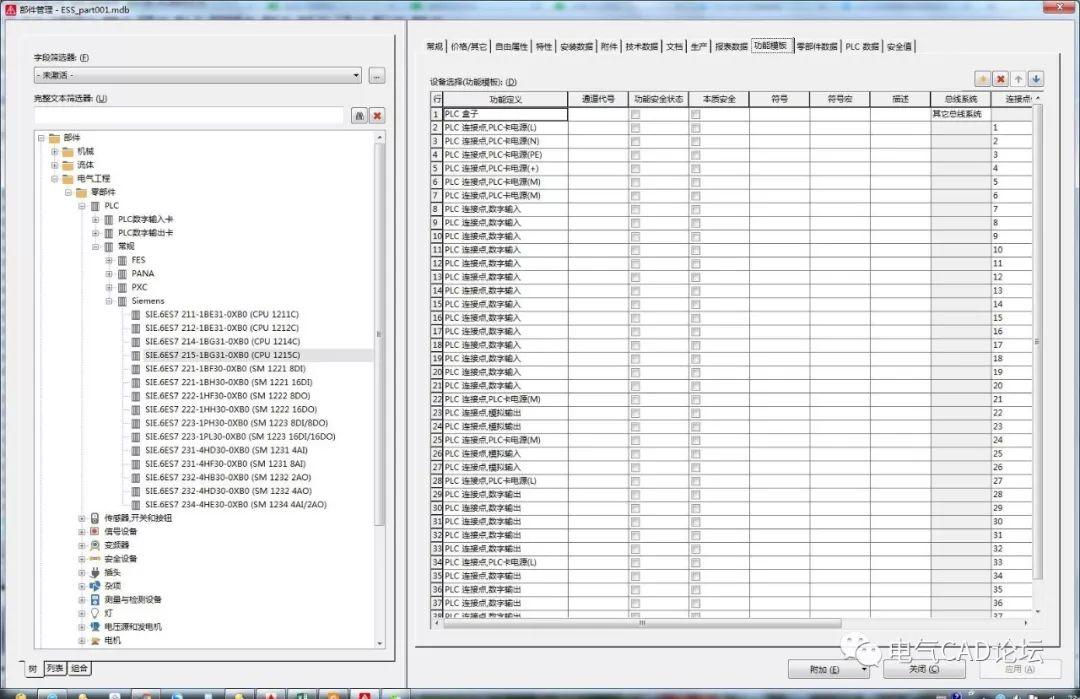Click the 传感器,开关和按钮 category icon
The height and width of the screenshot is (699, 1080).
(95, 518)
